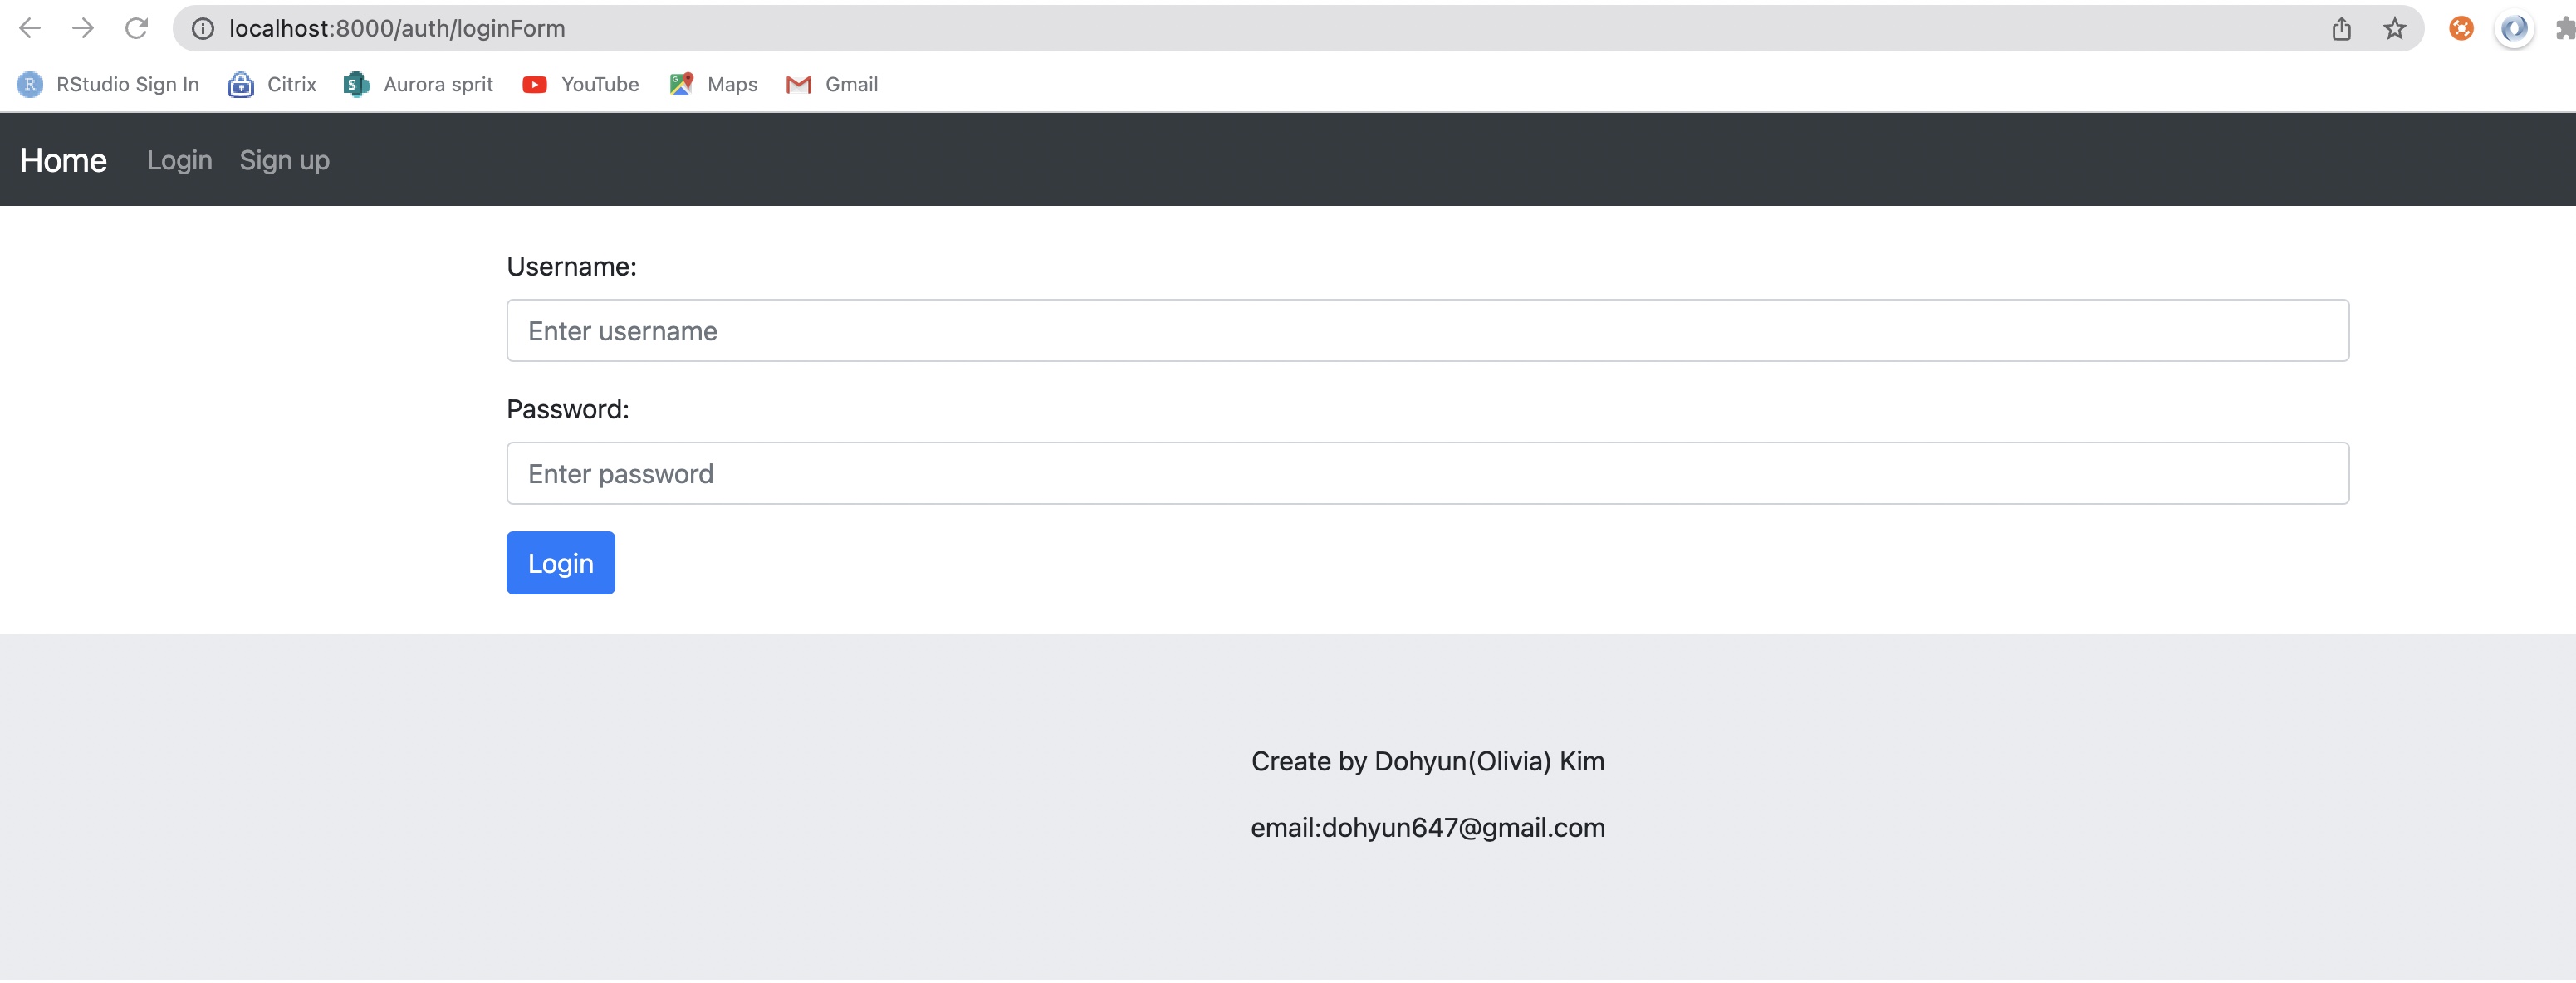Go to Home in the navbar
This screenshot has height=983, width=2576.
click(x=63, y=160)
